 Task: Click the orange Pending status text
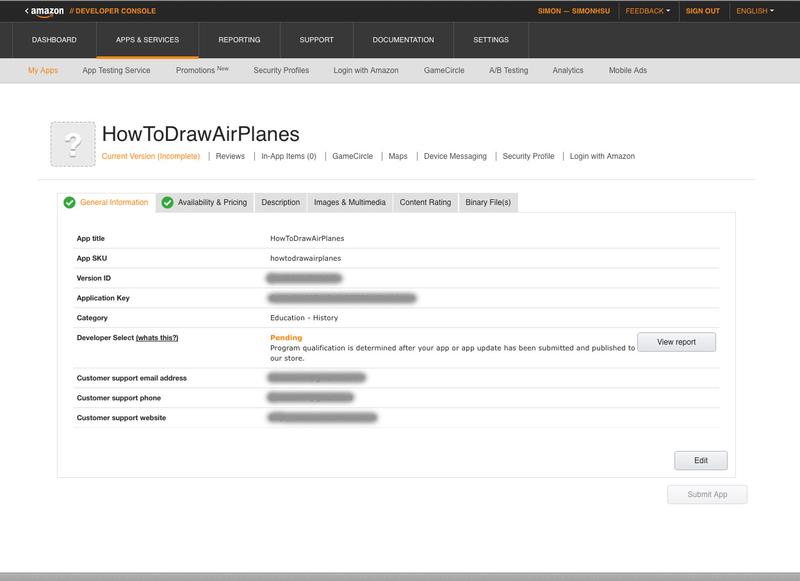pyautogui.click(x=286, y=338)
